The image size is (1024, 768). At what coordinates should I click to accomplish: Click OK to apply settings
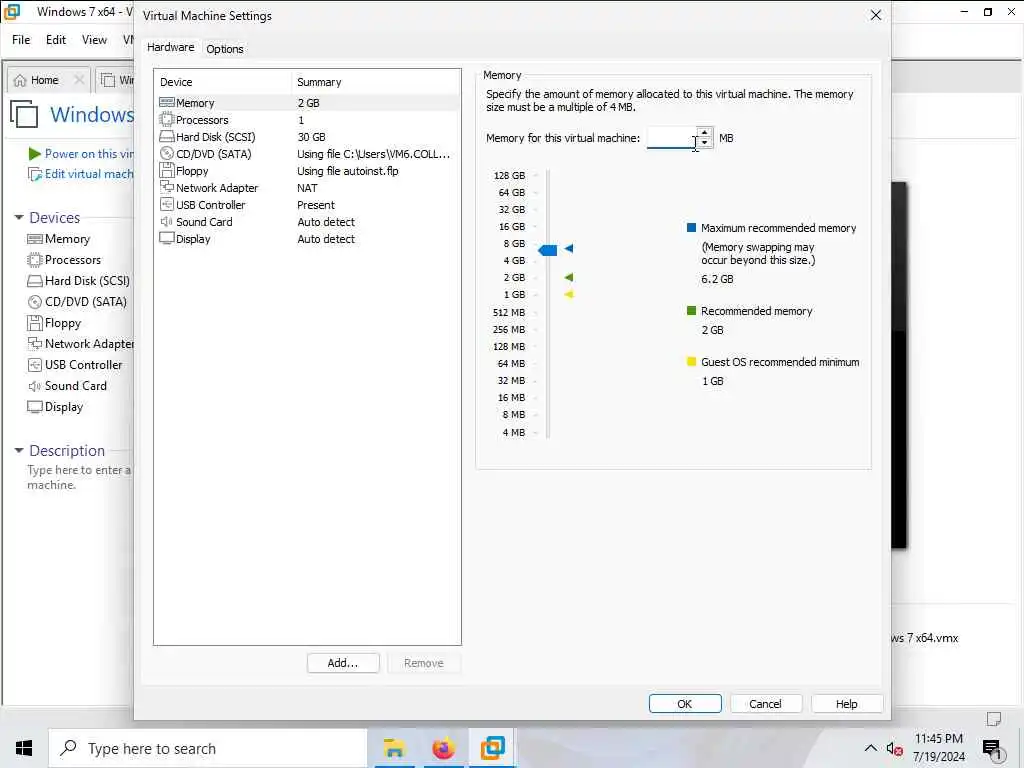[684, 703]
